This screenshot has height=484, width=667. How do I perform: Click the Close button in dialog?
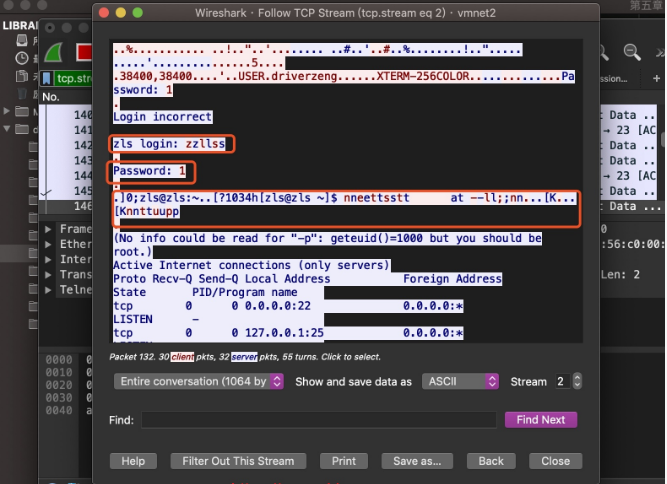click(556, 461)
